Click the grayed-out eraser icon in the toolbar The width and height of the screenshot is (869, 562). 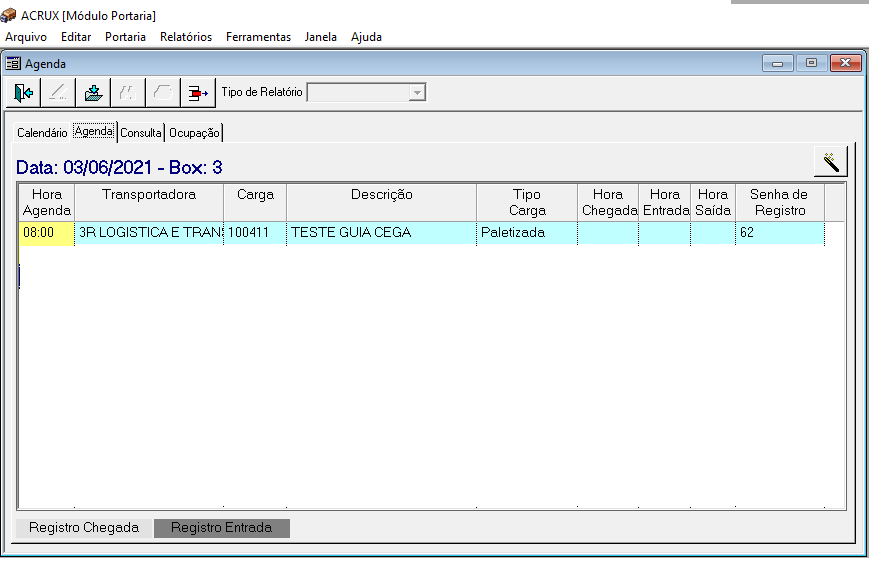[x=162, y=93]
